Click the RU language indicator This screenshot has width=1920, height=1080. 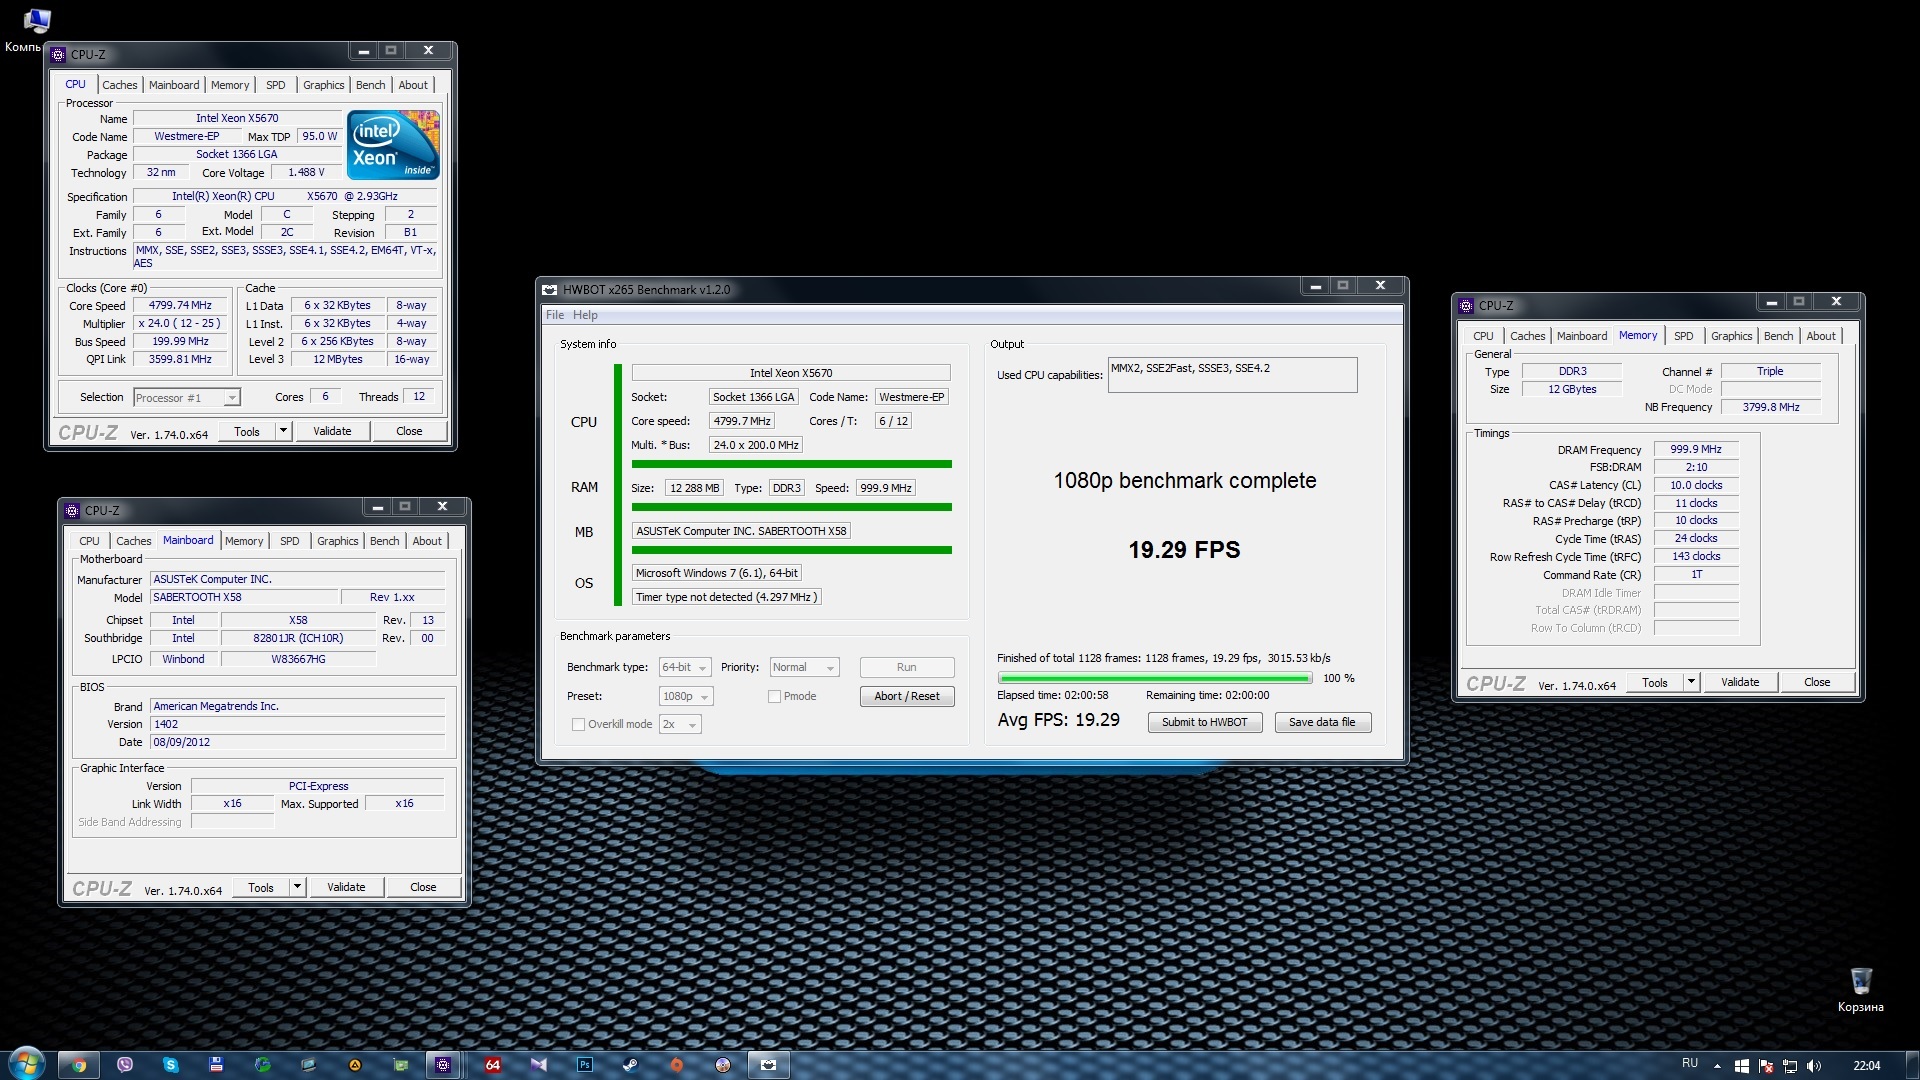point(1690,1064)
